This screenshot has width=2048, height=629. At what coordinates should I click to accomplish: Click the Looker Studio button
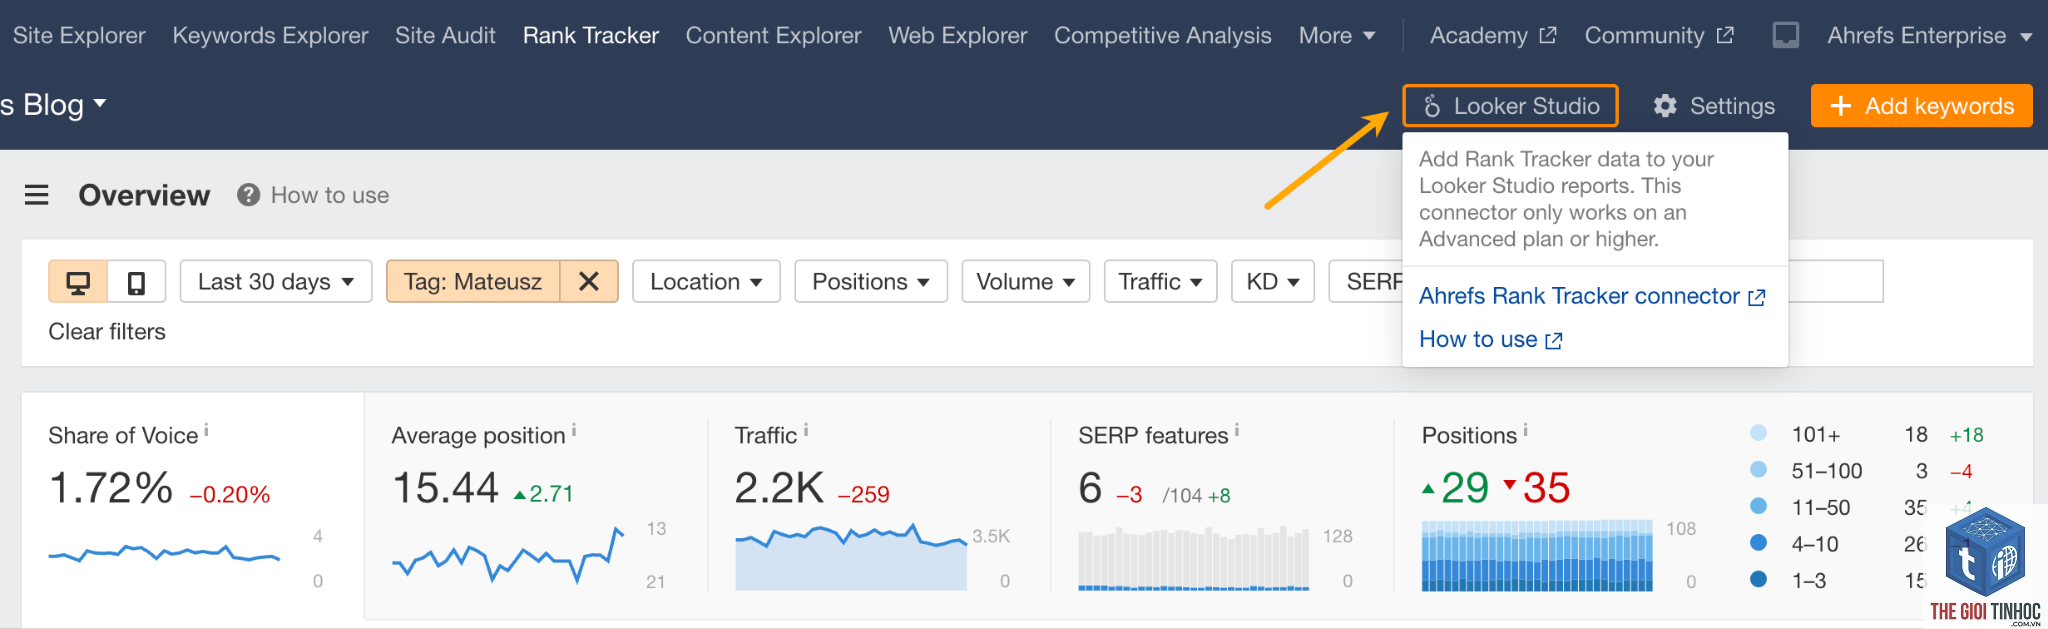(1510, 106)
